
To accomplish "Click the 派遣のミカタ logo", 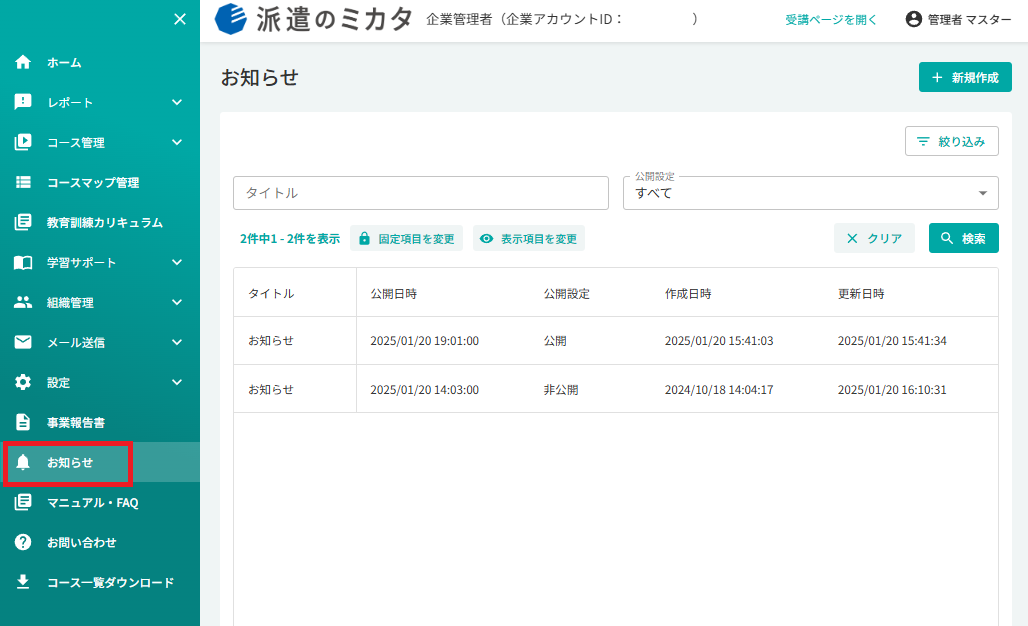I will click(313, 19).
